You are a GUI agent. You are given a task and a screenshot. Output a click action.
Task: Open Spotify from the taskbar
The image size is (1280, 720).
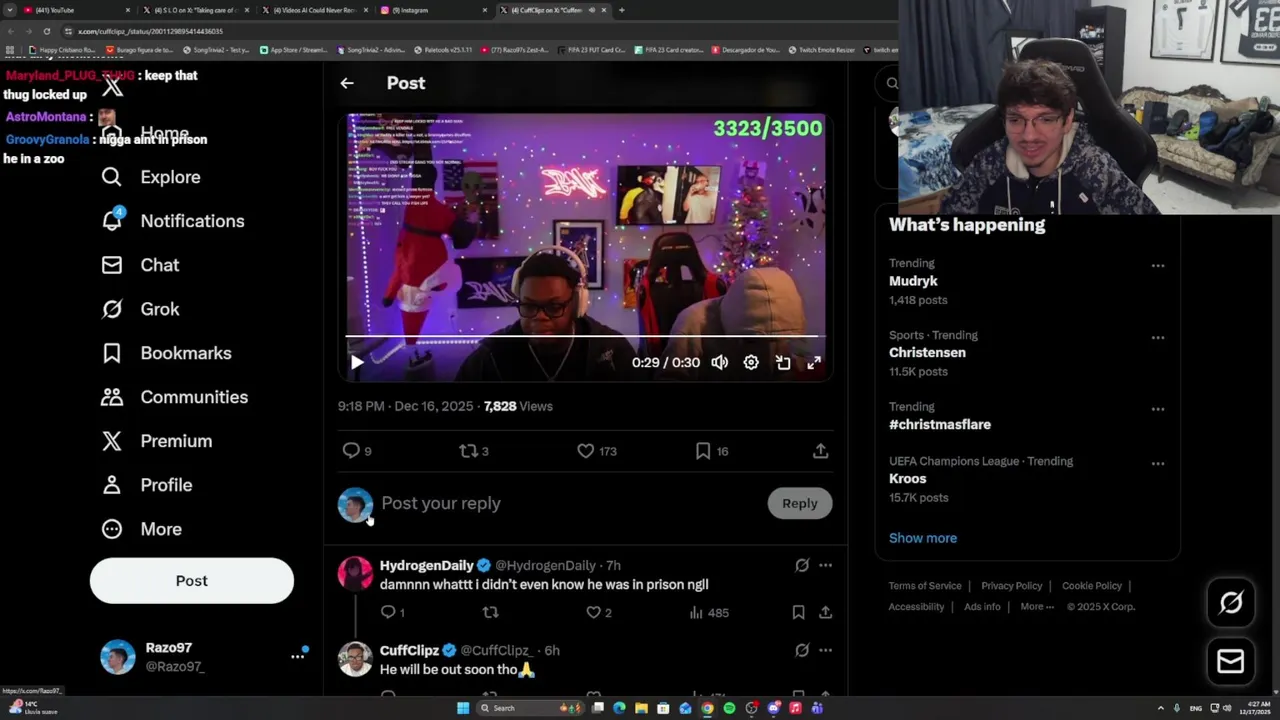click(x=729, y=708)
